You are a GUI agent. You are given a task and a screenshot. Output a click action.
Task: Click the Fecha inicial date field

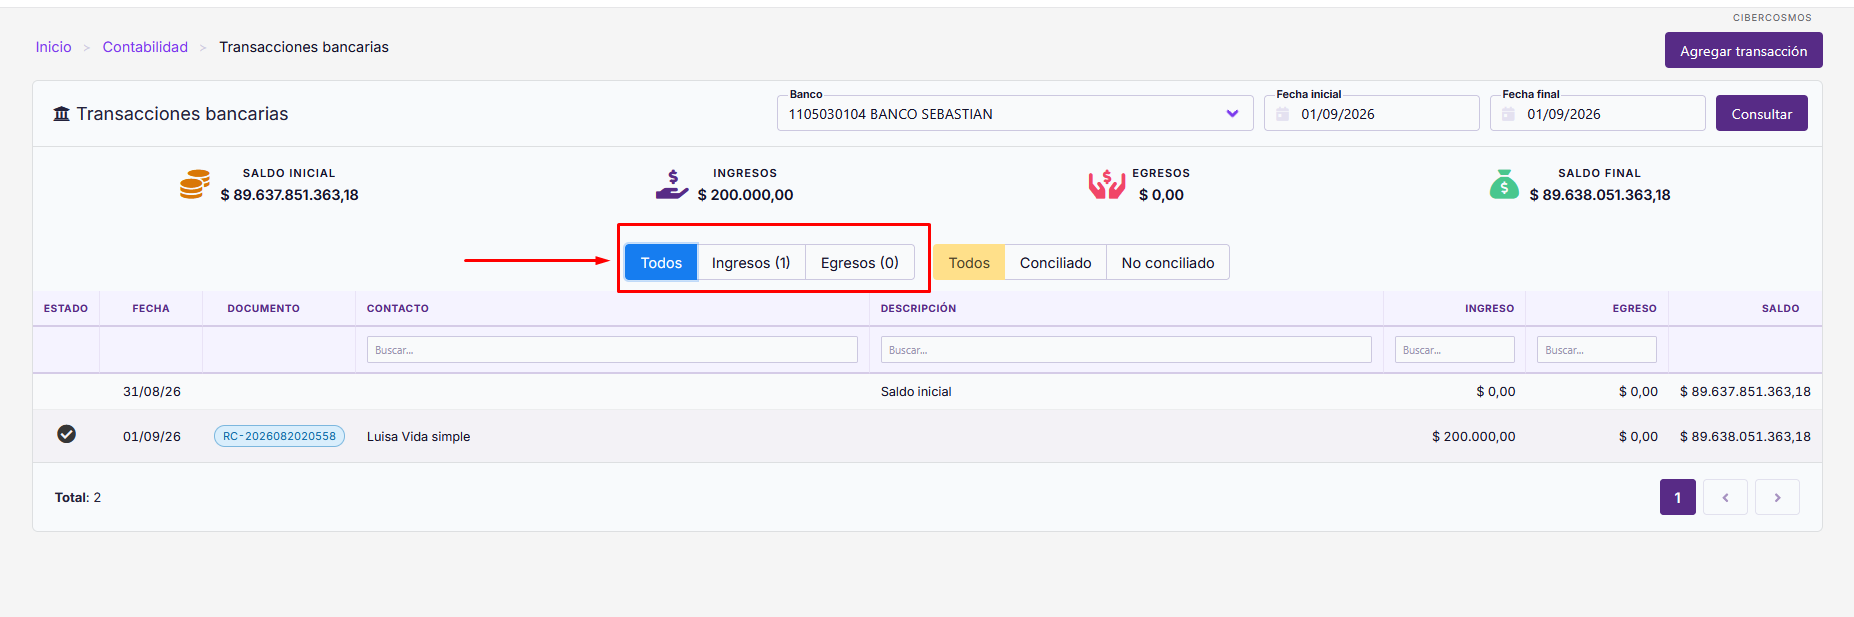1371,113
